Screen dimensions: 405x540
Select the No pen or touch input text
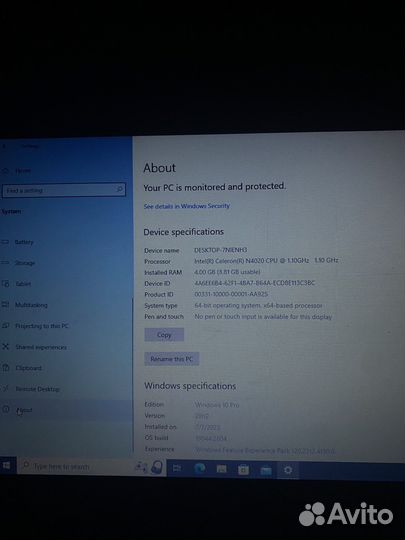click(263, 316)
